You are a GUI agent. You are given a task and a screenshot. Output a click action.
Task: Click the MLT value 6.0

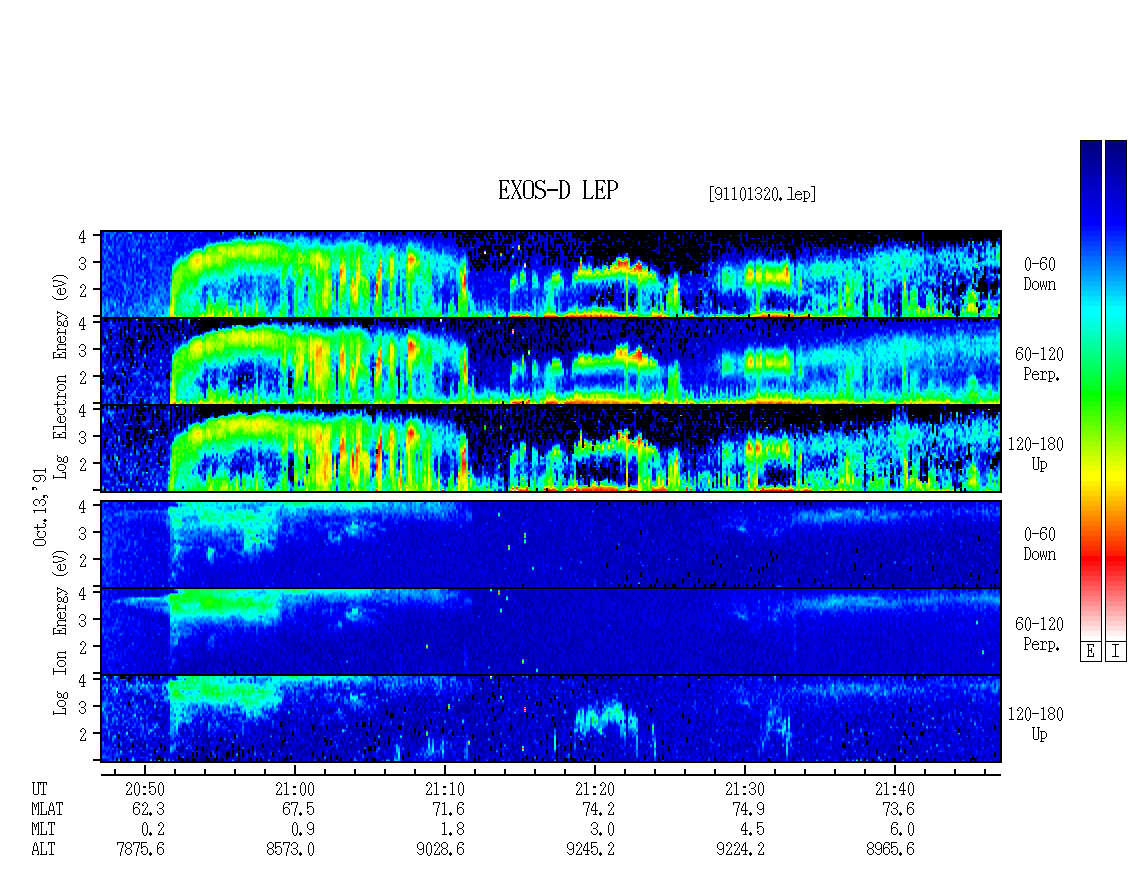tap(902, 830)
